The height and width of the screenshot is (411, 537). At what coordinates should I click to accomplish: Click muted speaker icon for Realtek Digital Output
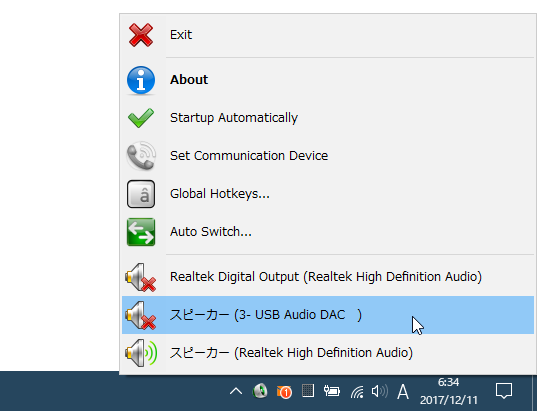click(141, 277)
